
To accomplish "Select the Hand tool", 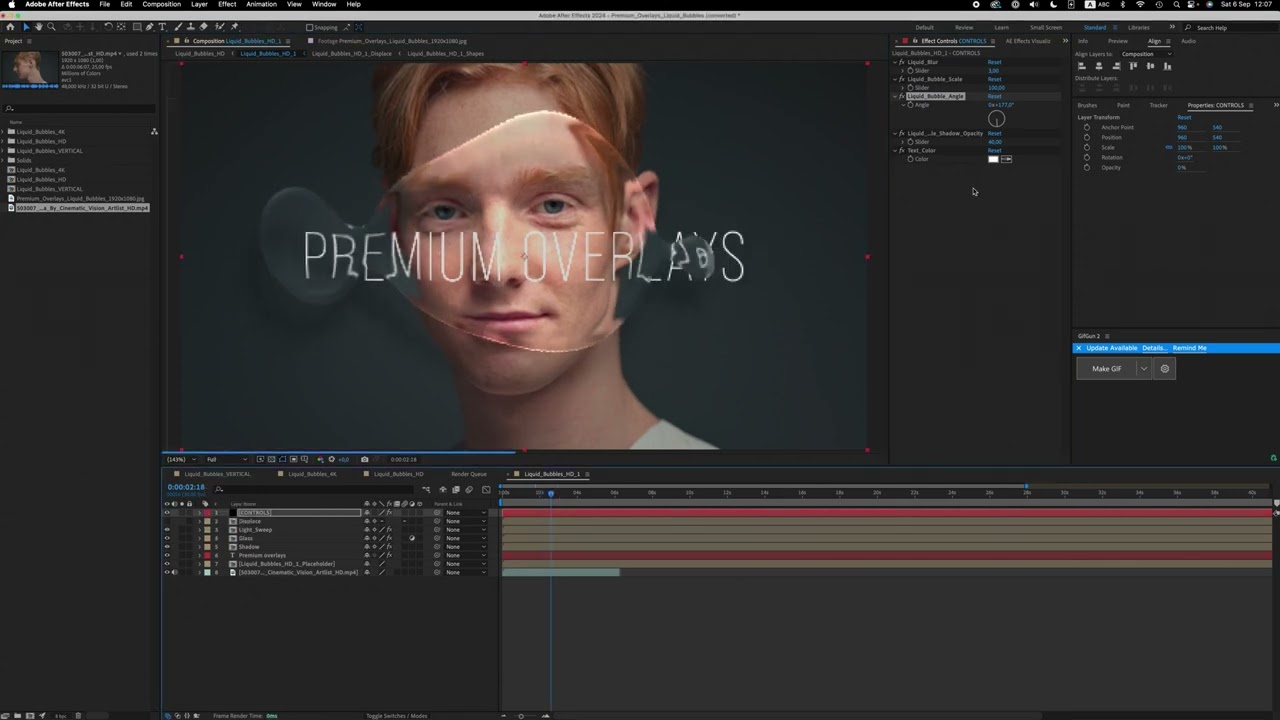I will [39, 27].
